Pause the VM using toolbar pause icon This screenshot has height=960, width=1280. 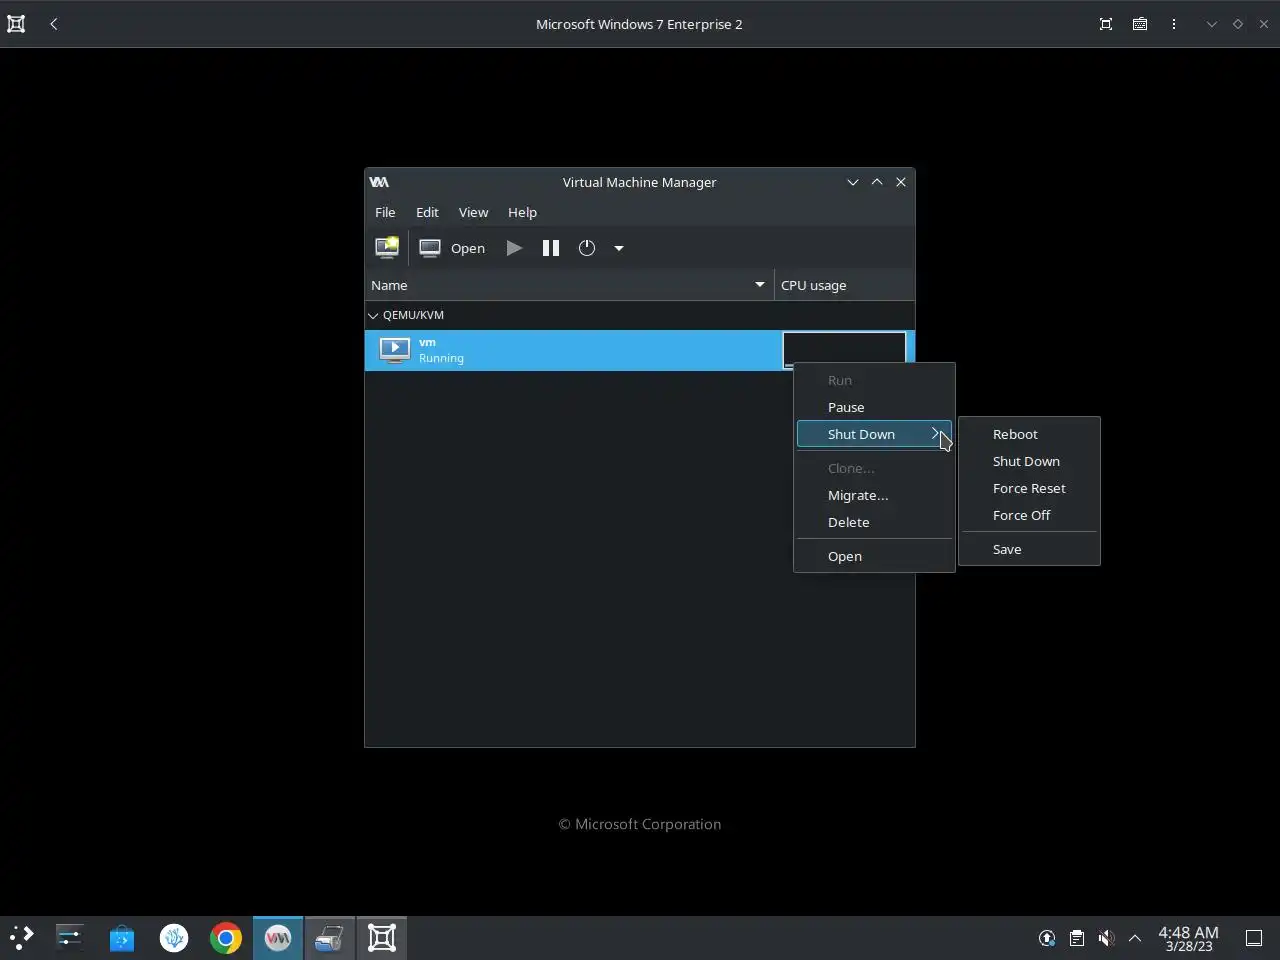pyautogui.click(x=551, y=248)
